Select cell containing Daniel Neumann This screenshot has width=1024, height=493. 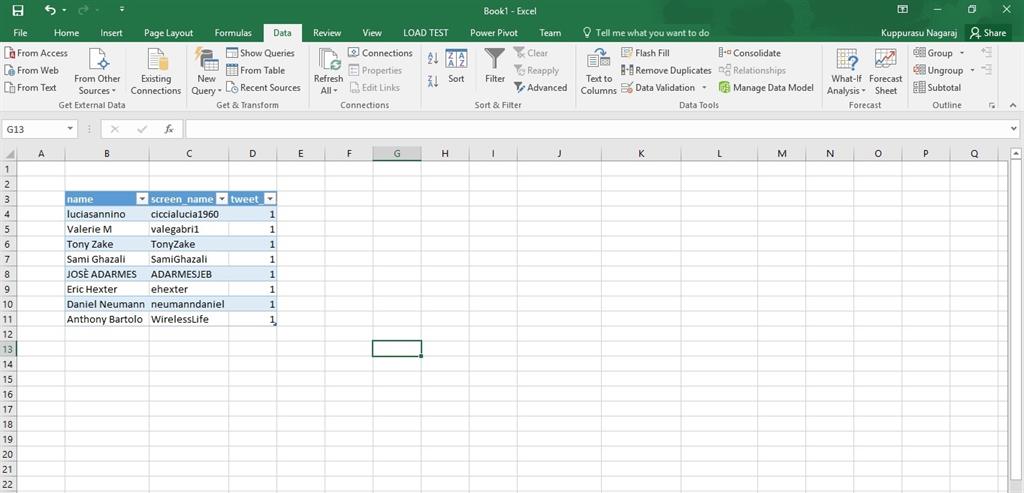click(107, 304)
